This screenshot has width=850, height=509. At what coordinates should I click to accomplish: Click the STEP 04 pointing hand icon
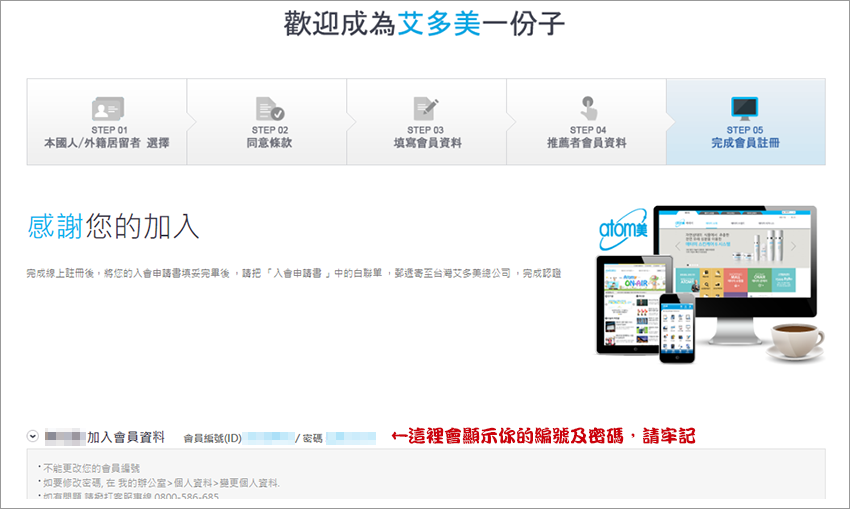click(x=588, y=108)
